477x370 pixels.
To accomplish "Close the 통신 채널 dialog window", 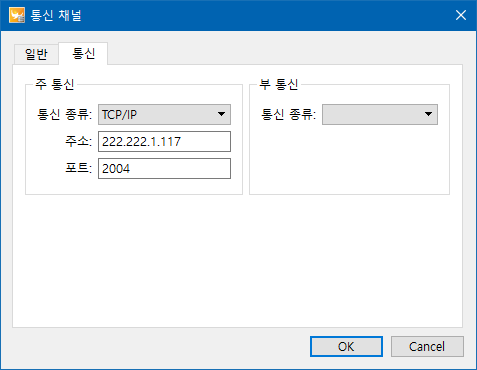I will tap(461, 15).
